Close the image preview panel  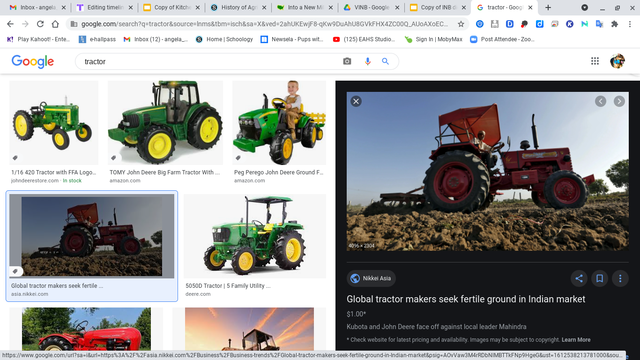pos(356,101)
